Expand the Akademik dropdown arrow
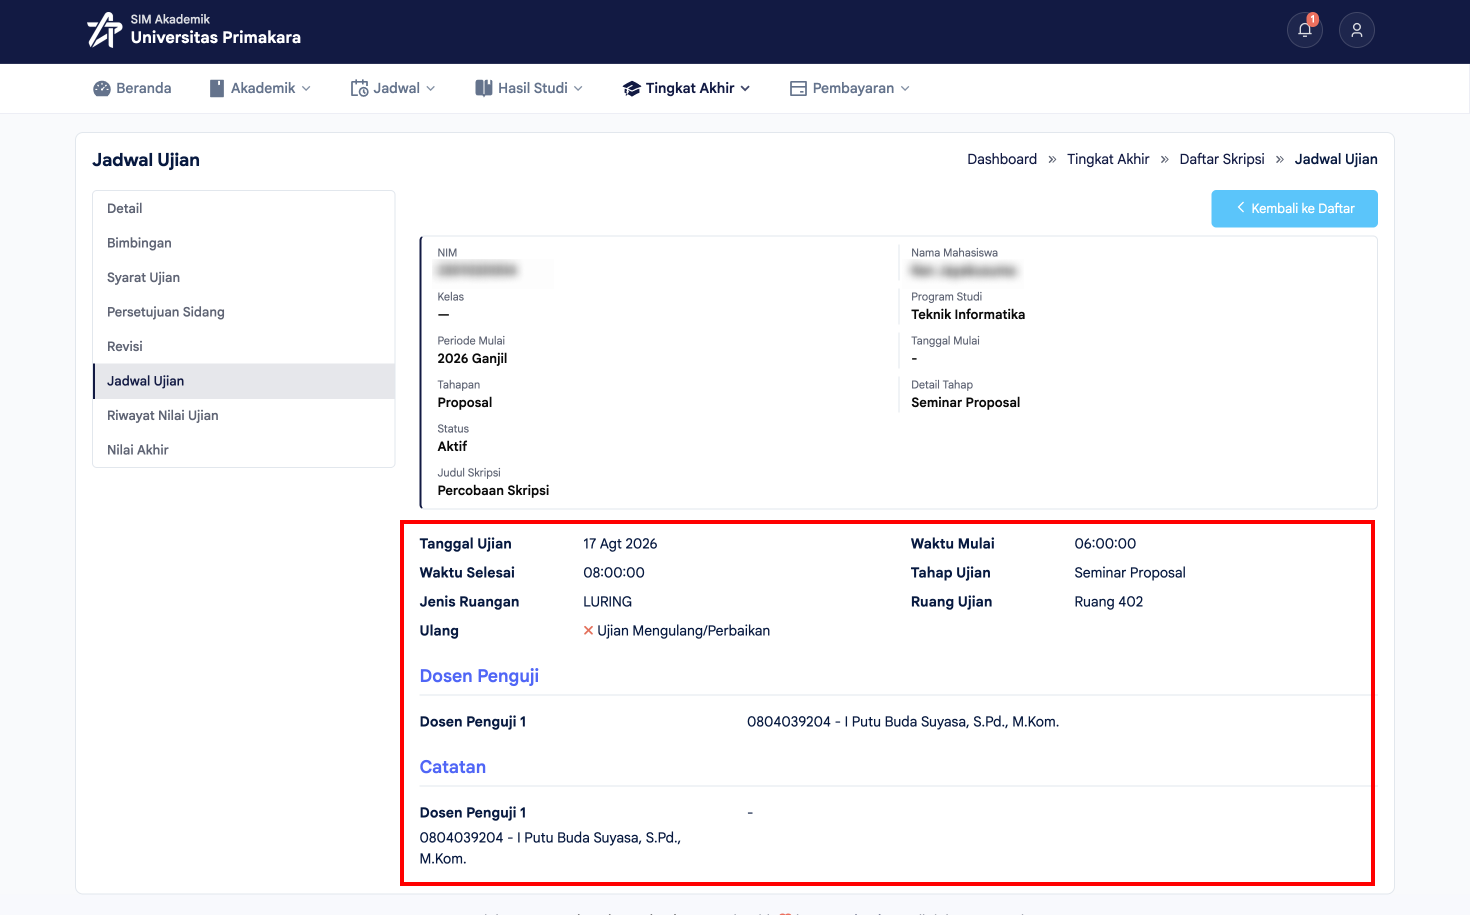Screen dimensions: 1470x915 tap(306, 88)
